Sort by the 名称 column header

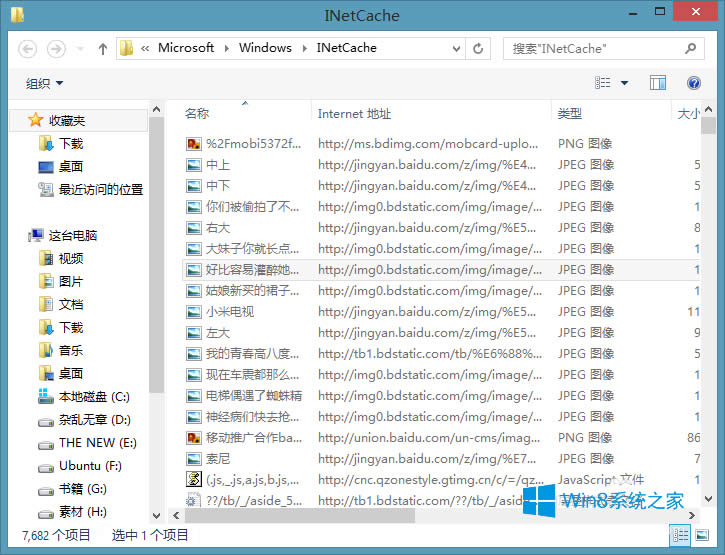point(197,114)
